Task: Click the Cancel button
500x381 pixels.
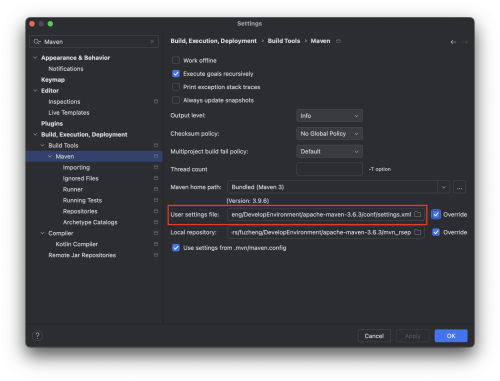Action: [374, 336]
